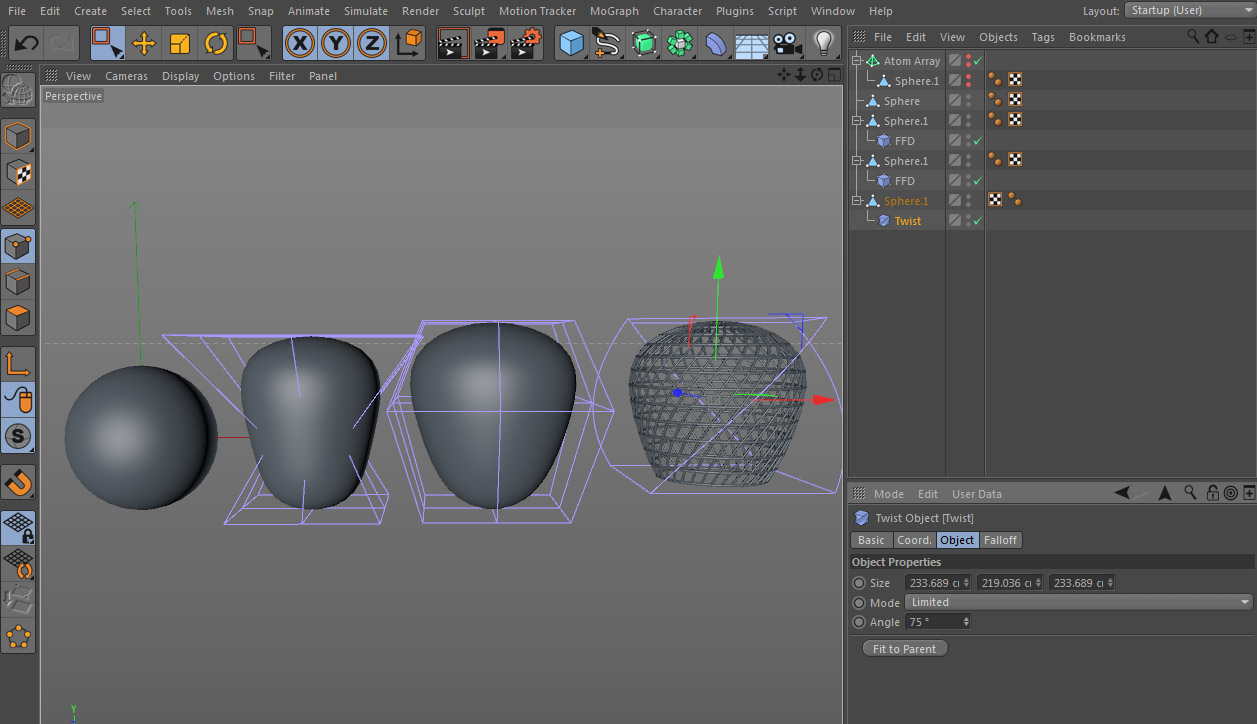Click the Fit to Parent button
Screen dimensions: 1257x724
pyautogui.click(x=904, y=649)
